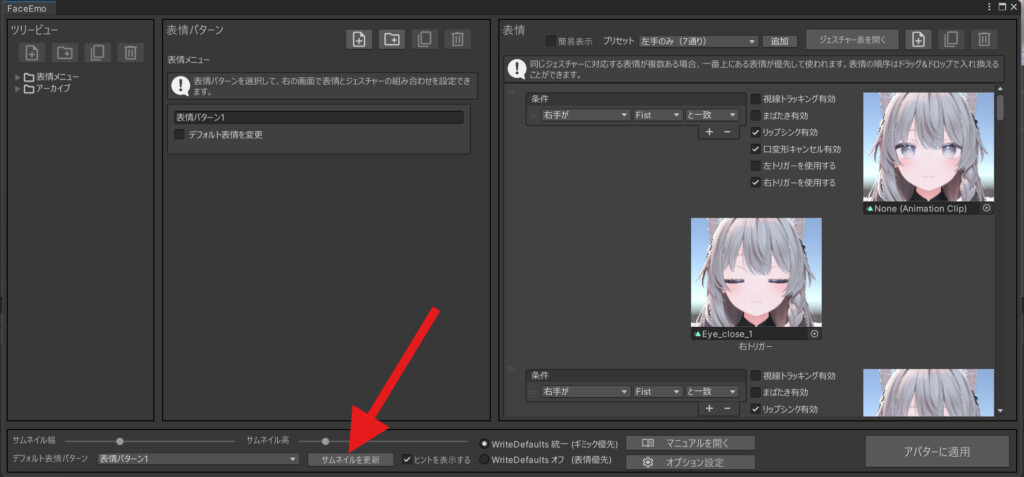Enable まばたき有効 in the top expression
1024x477 pixels.
point(755,116)
